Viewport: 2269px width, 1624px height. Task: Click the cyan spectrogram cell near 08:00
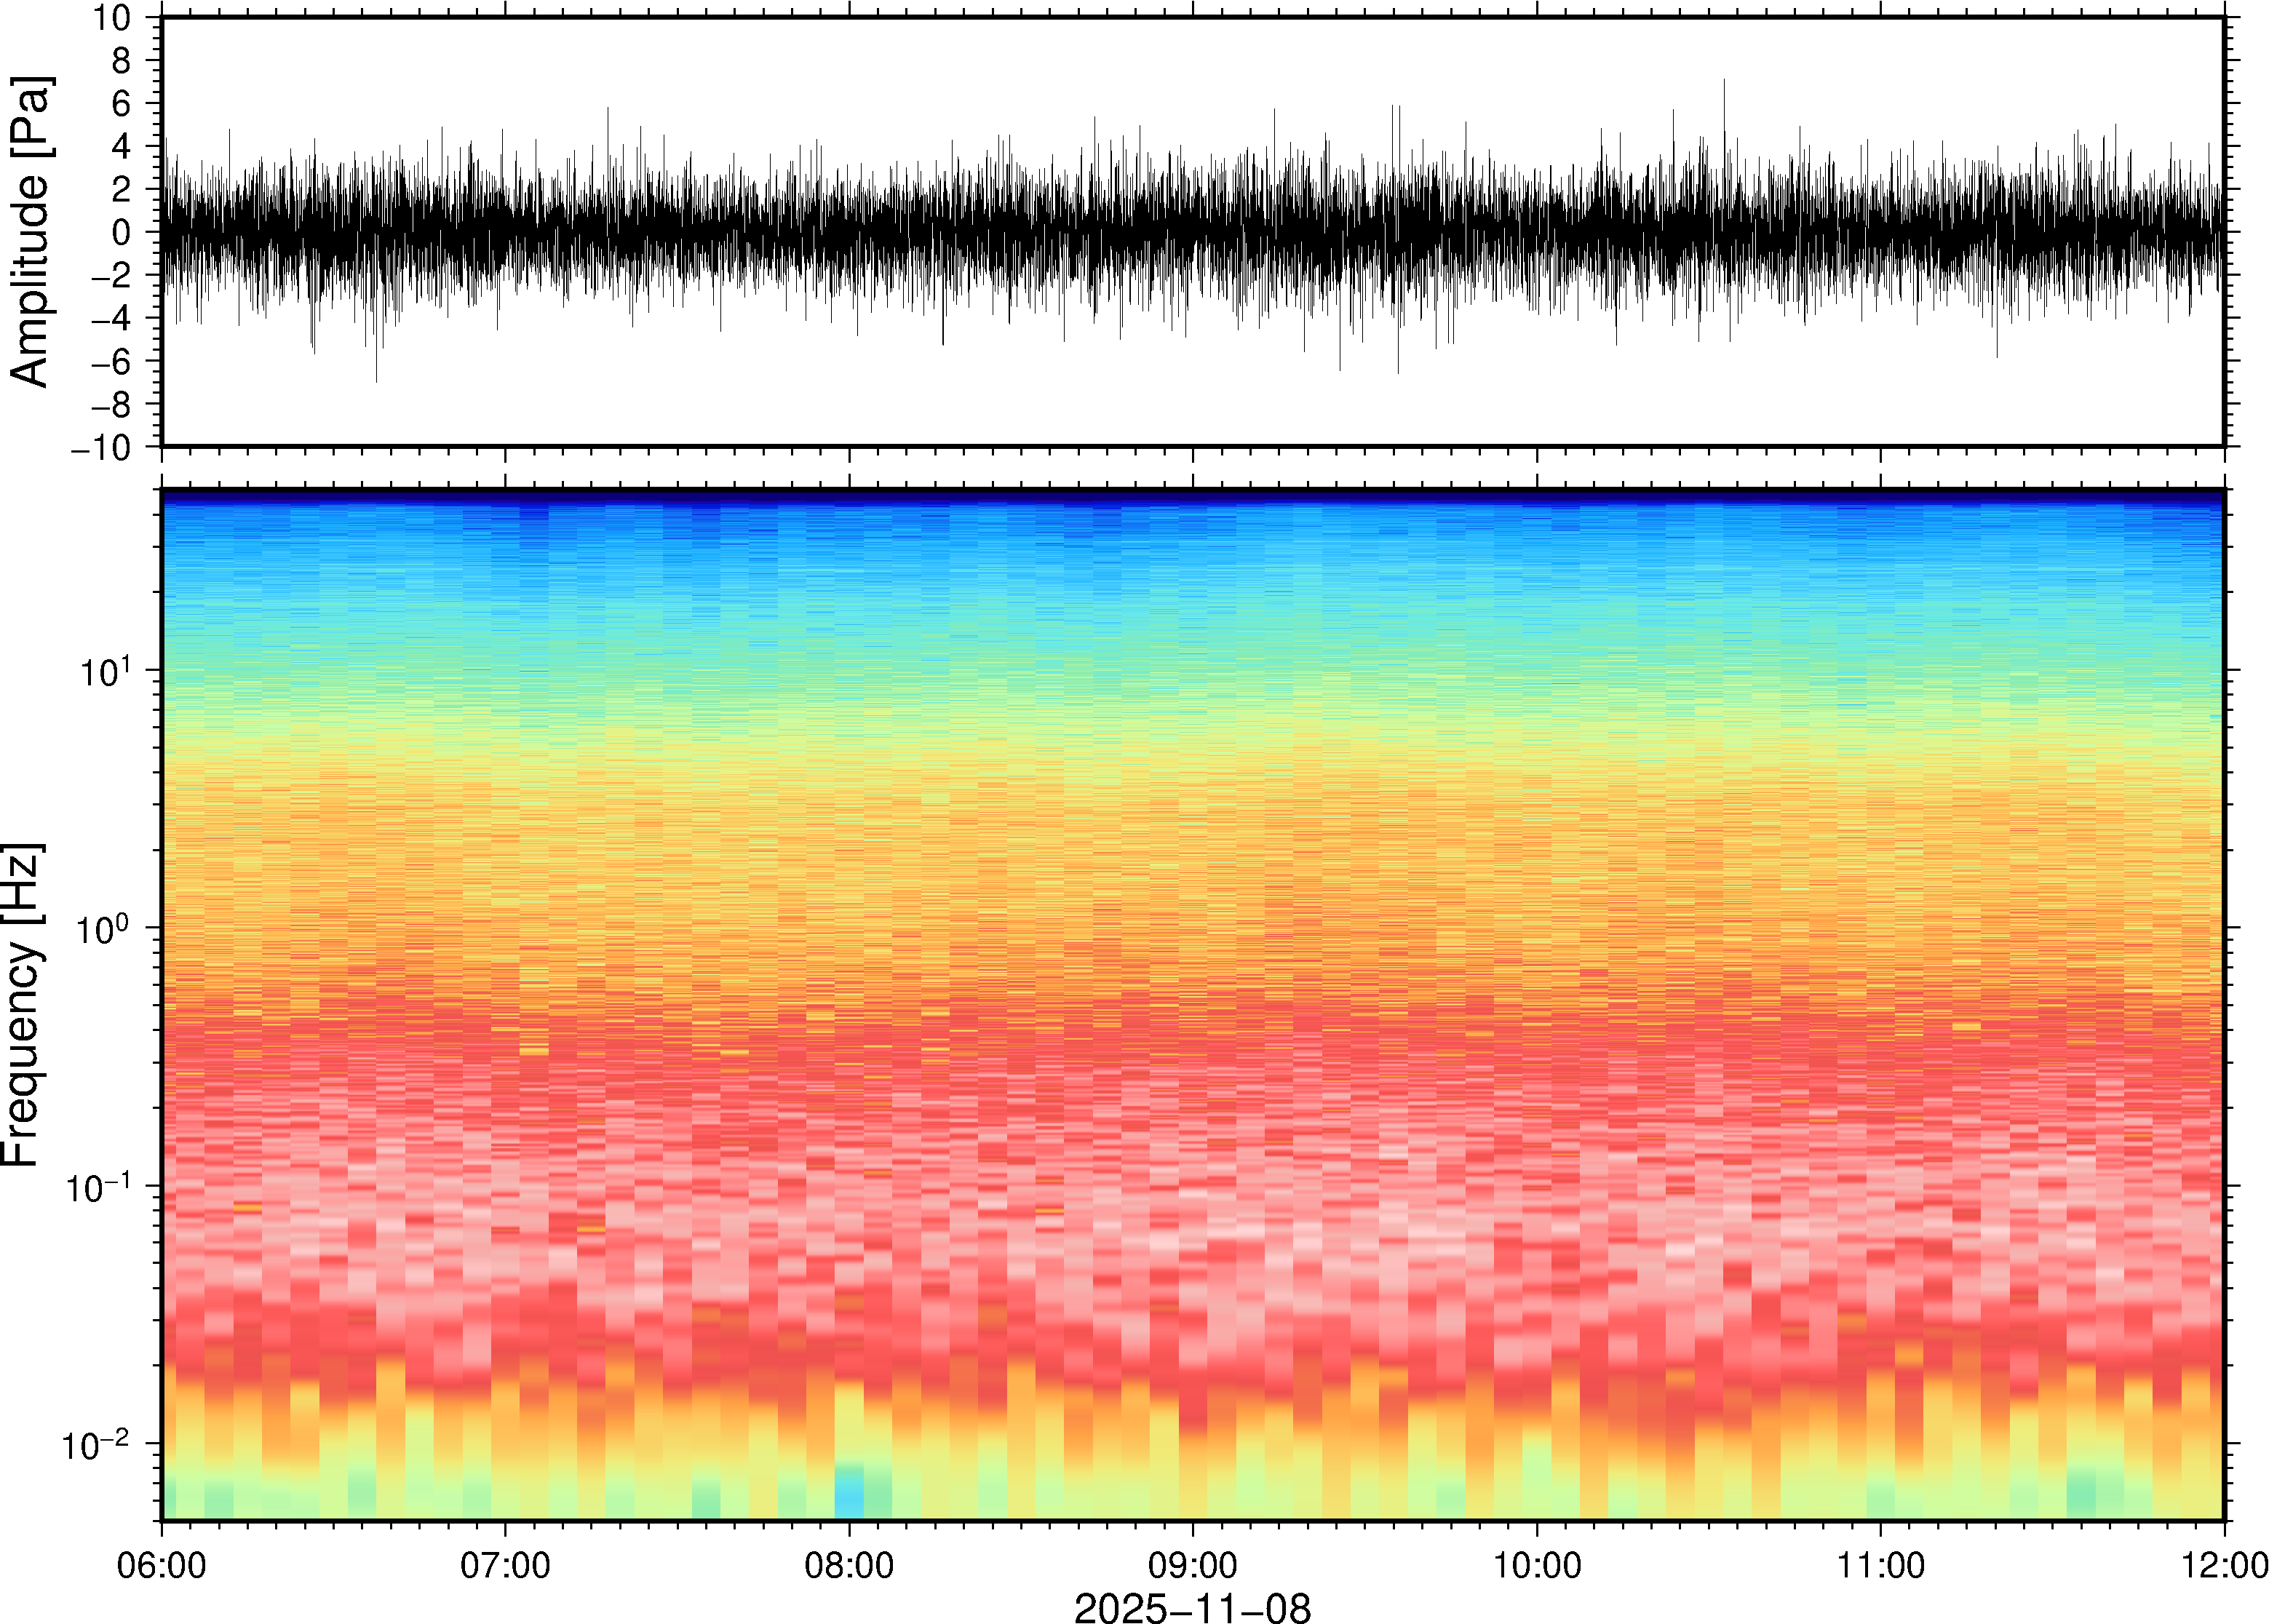tap(849, 1497)
